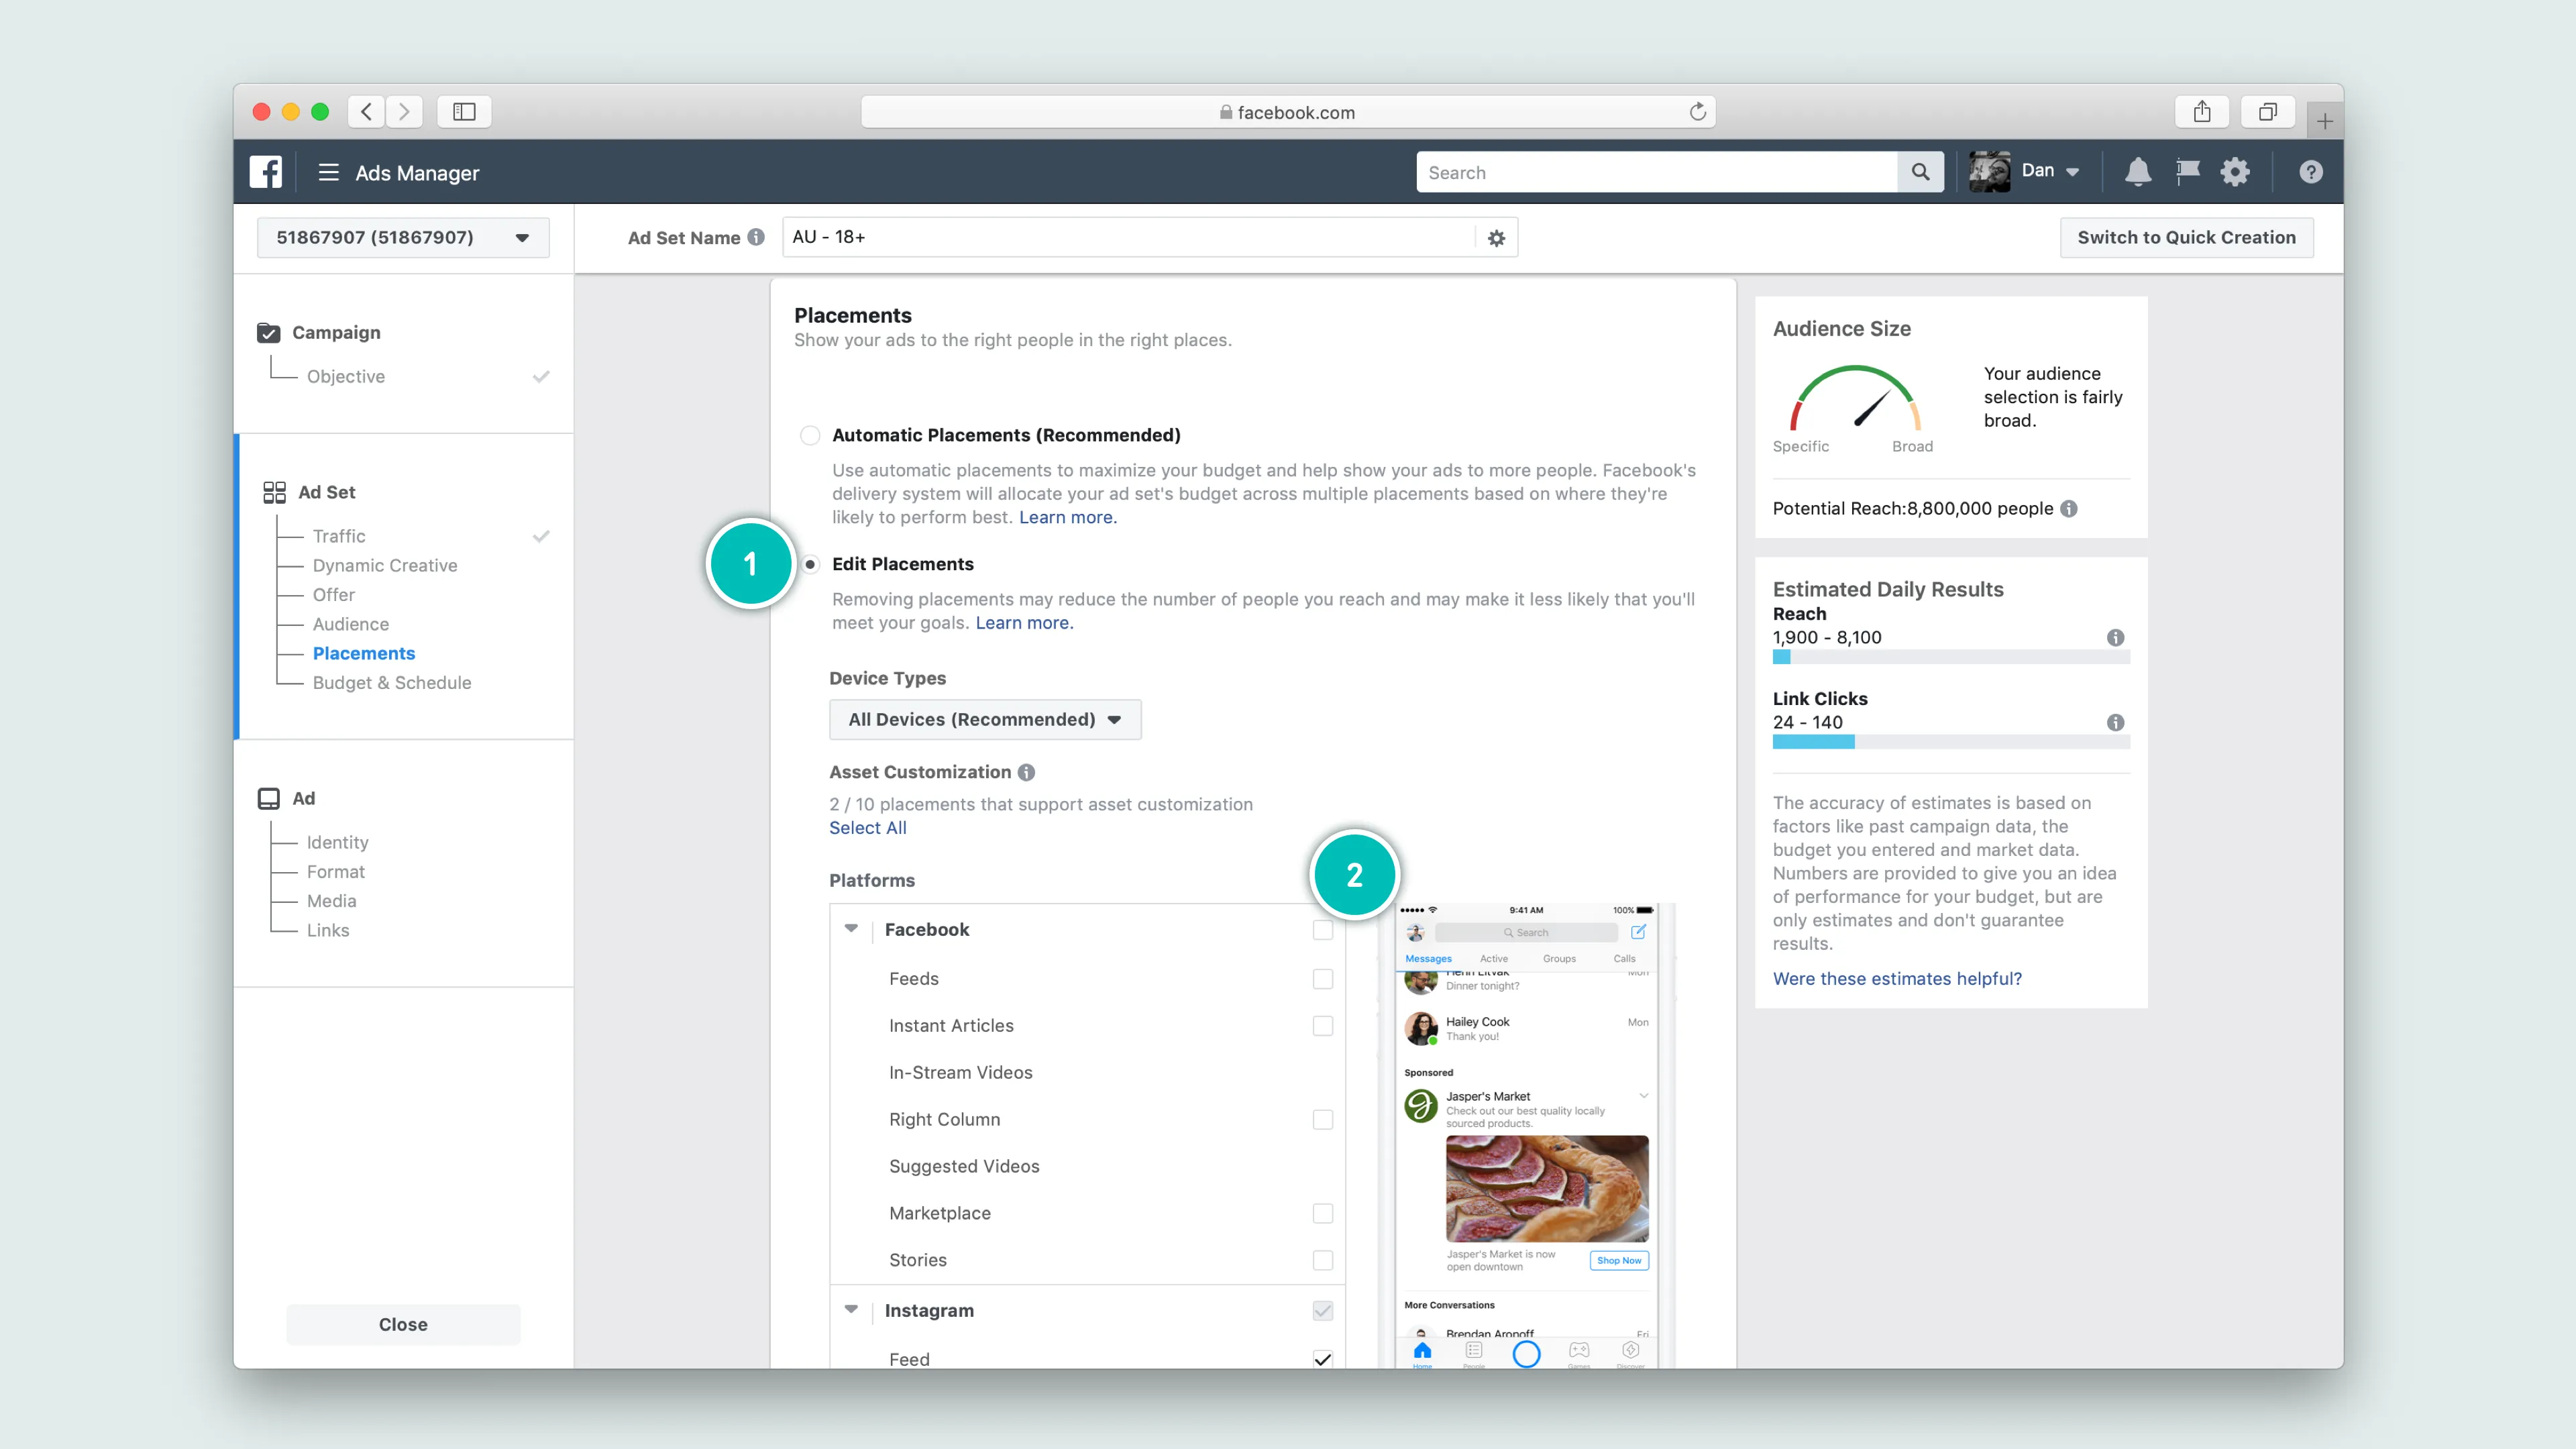Click the flag pages icon

coord(2187,172)
